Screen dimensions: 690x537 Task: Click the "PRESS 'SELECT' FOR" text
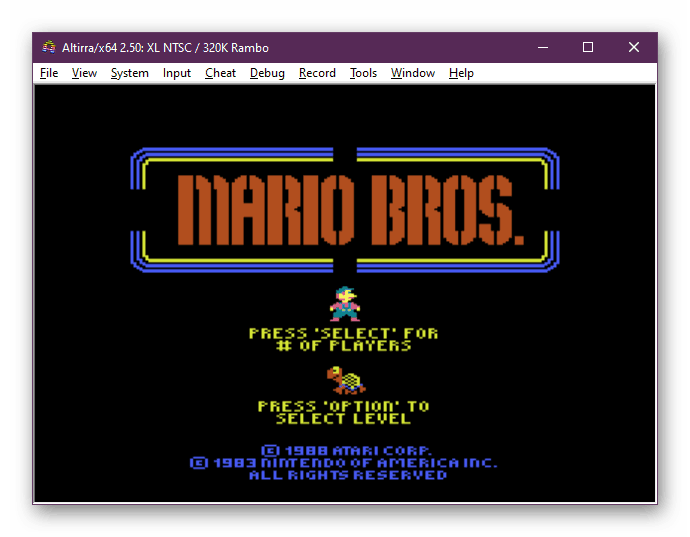click(343, 333)
